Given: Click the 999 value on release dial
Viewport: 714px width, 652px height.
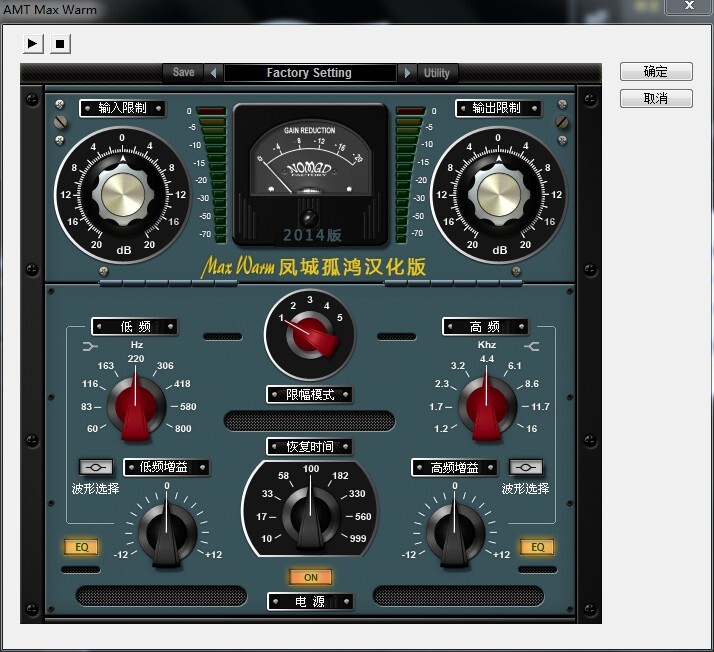Looking at the screenshot, I should point(358,539).
